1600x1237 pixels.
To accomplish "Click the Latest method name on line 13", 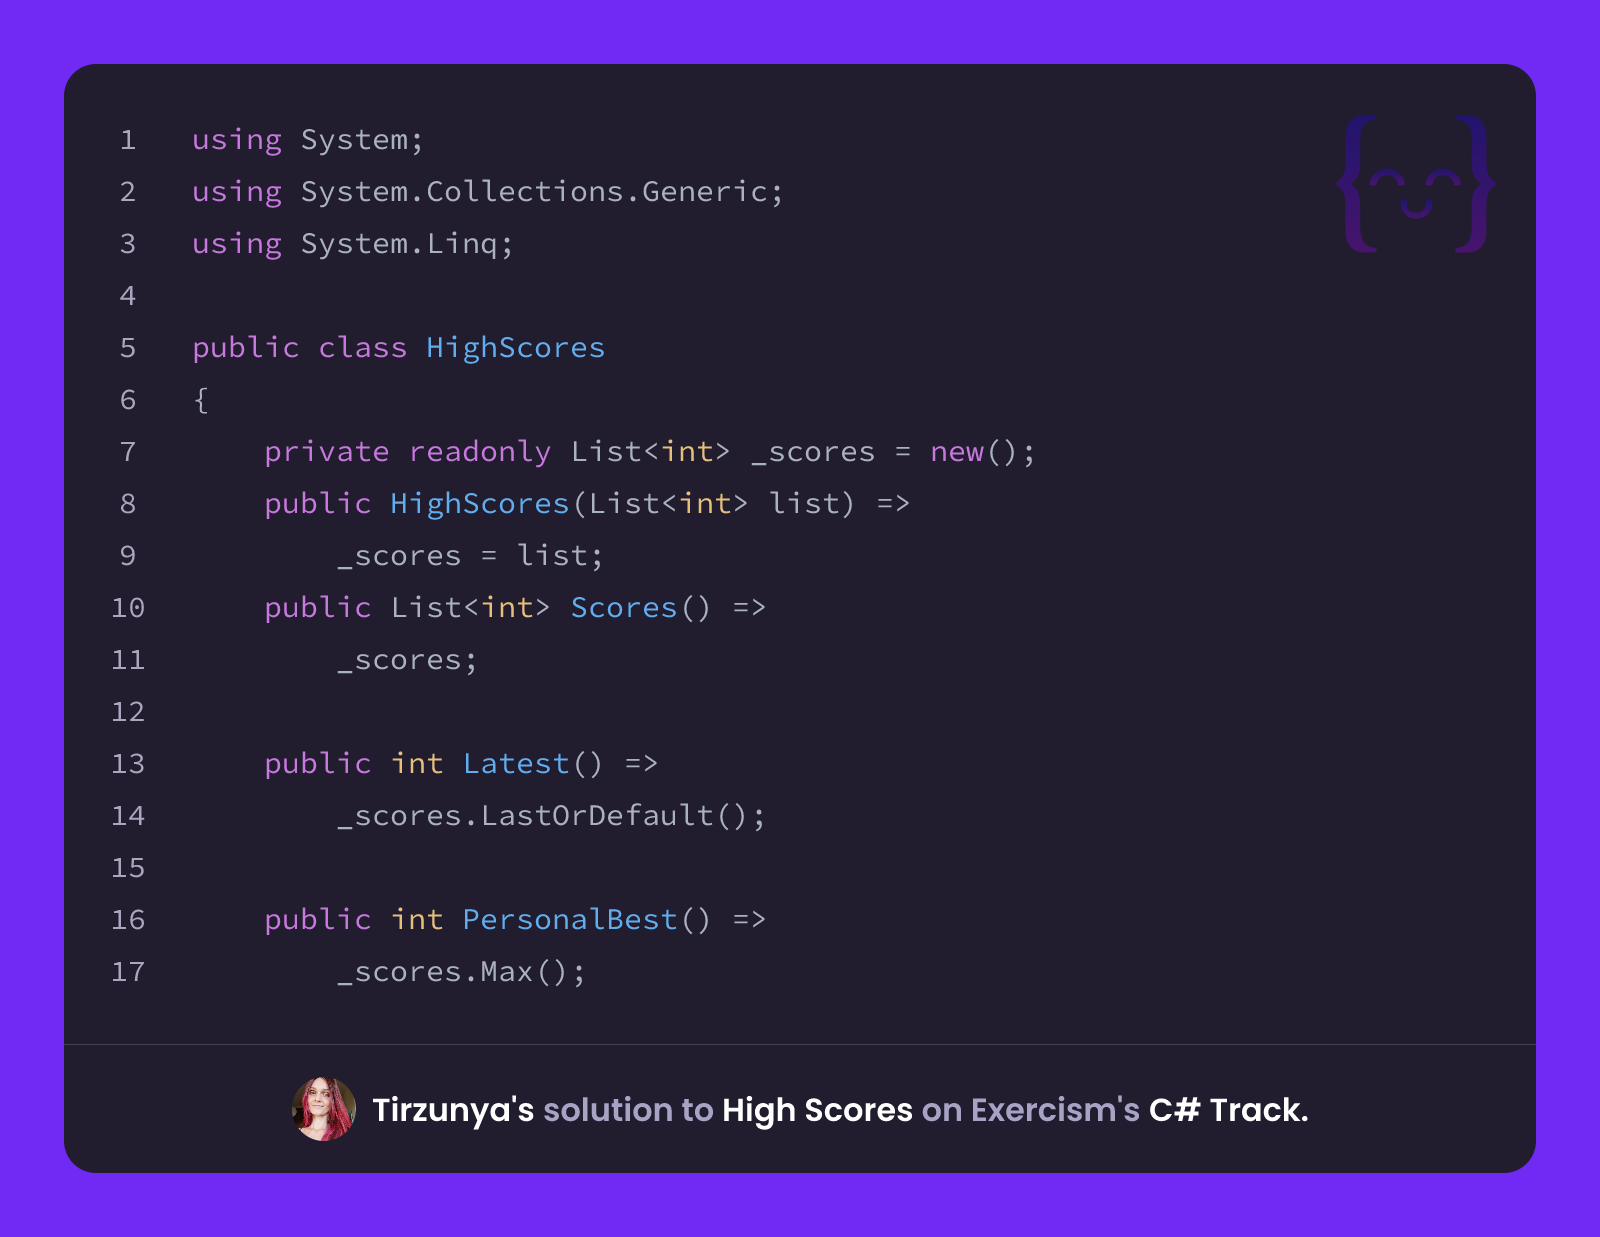I will click(x=516, y=764).
